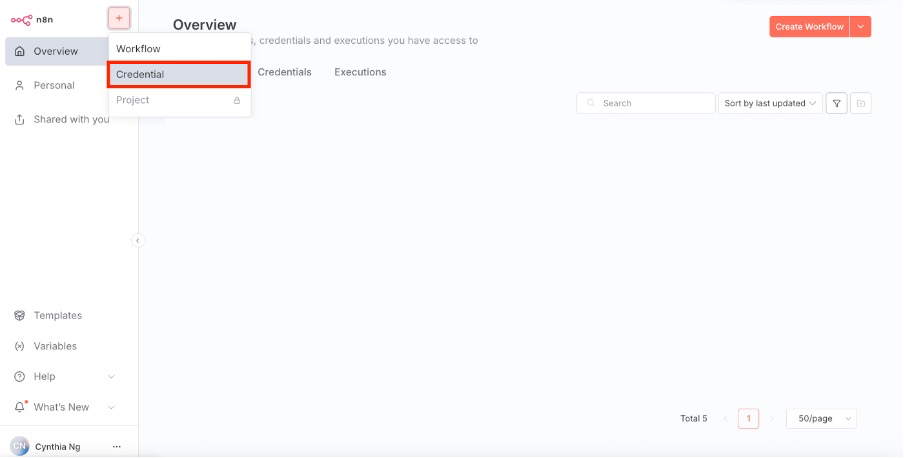
Task: Open the filter icon next to sort
Action: point(836,103)
